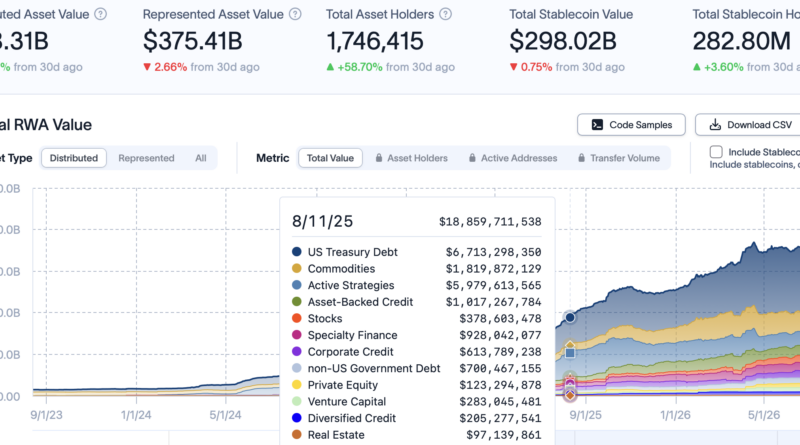Click lock icon next to Asset Holders
The width and height of the screenshot is (800, 445).
[379, 158]
